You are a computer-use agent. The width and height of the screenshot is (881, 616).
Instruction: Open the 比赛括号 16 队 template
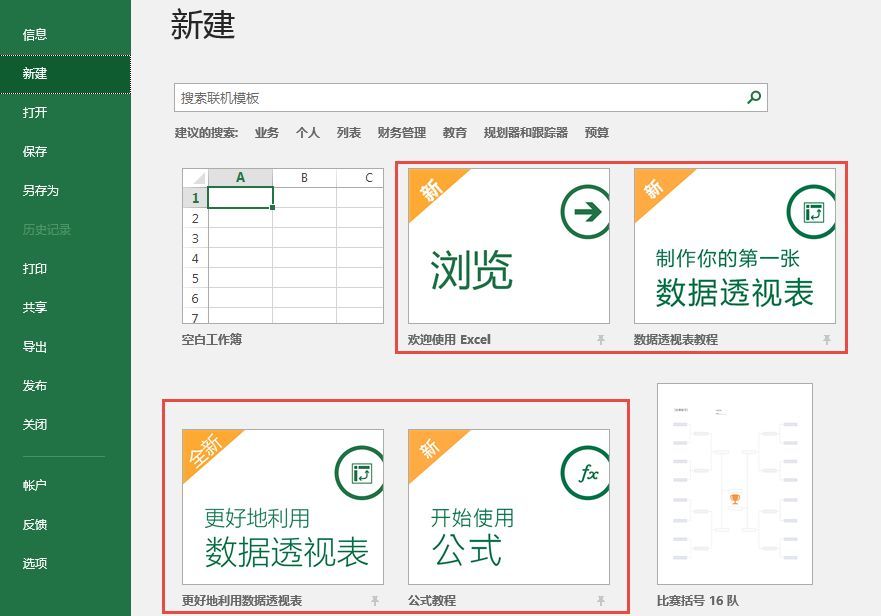734,484
